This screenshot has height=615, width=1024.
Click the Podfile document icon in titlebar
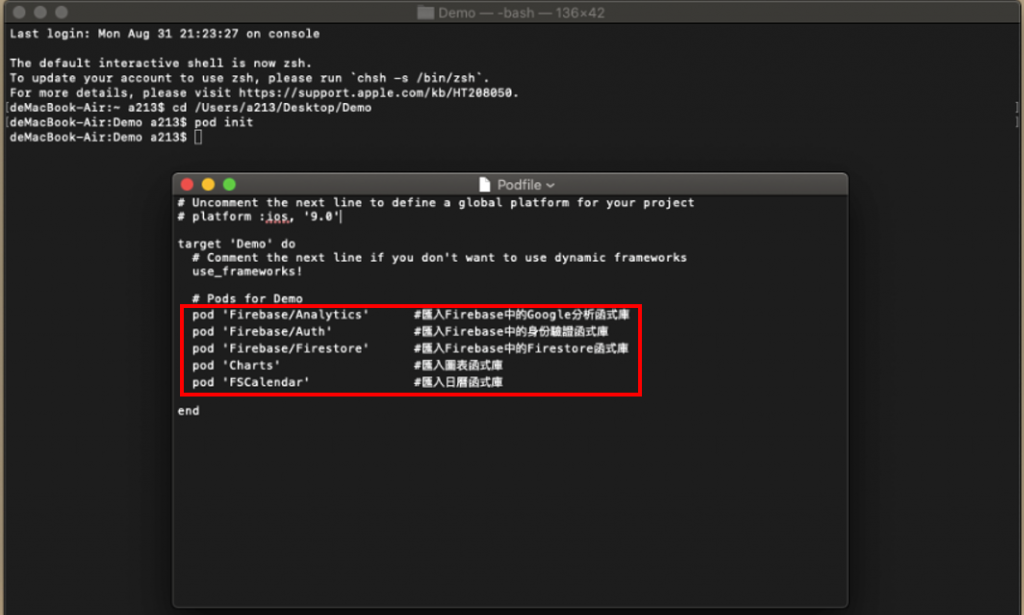(x=485, y=185)
